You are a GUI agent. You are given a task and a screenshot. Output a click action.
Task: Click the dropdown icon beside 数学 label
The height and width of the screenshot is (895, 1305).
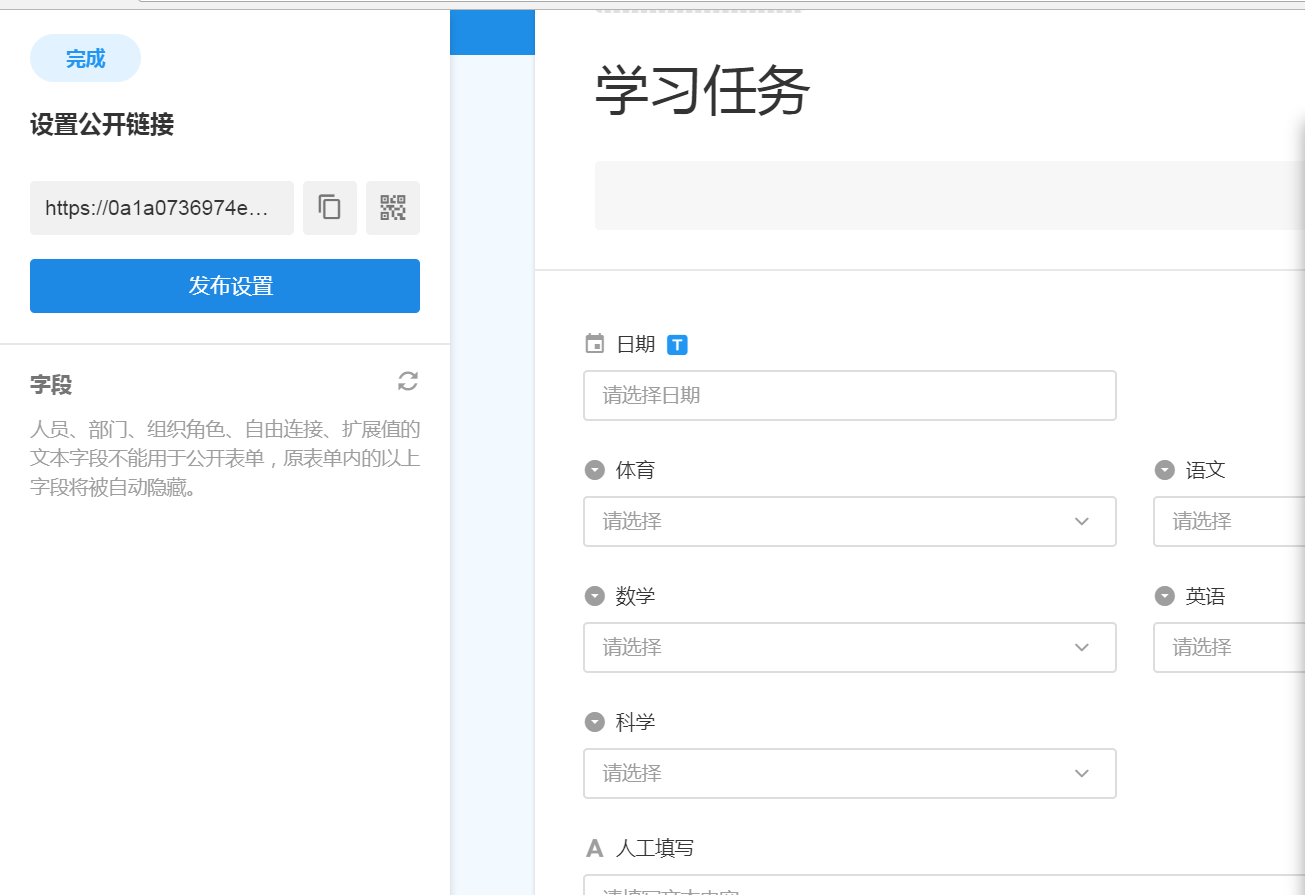(595, 596)
